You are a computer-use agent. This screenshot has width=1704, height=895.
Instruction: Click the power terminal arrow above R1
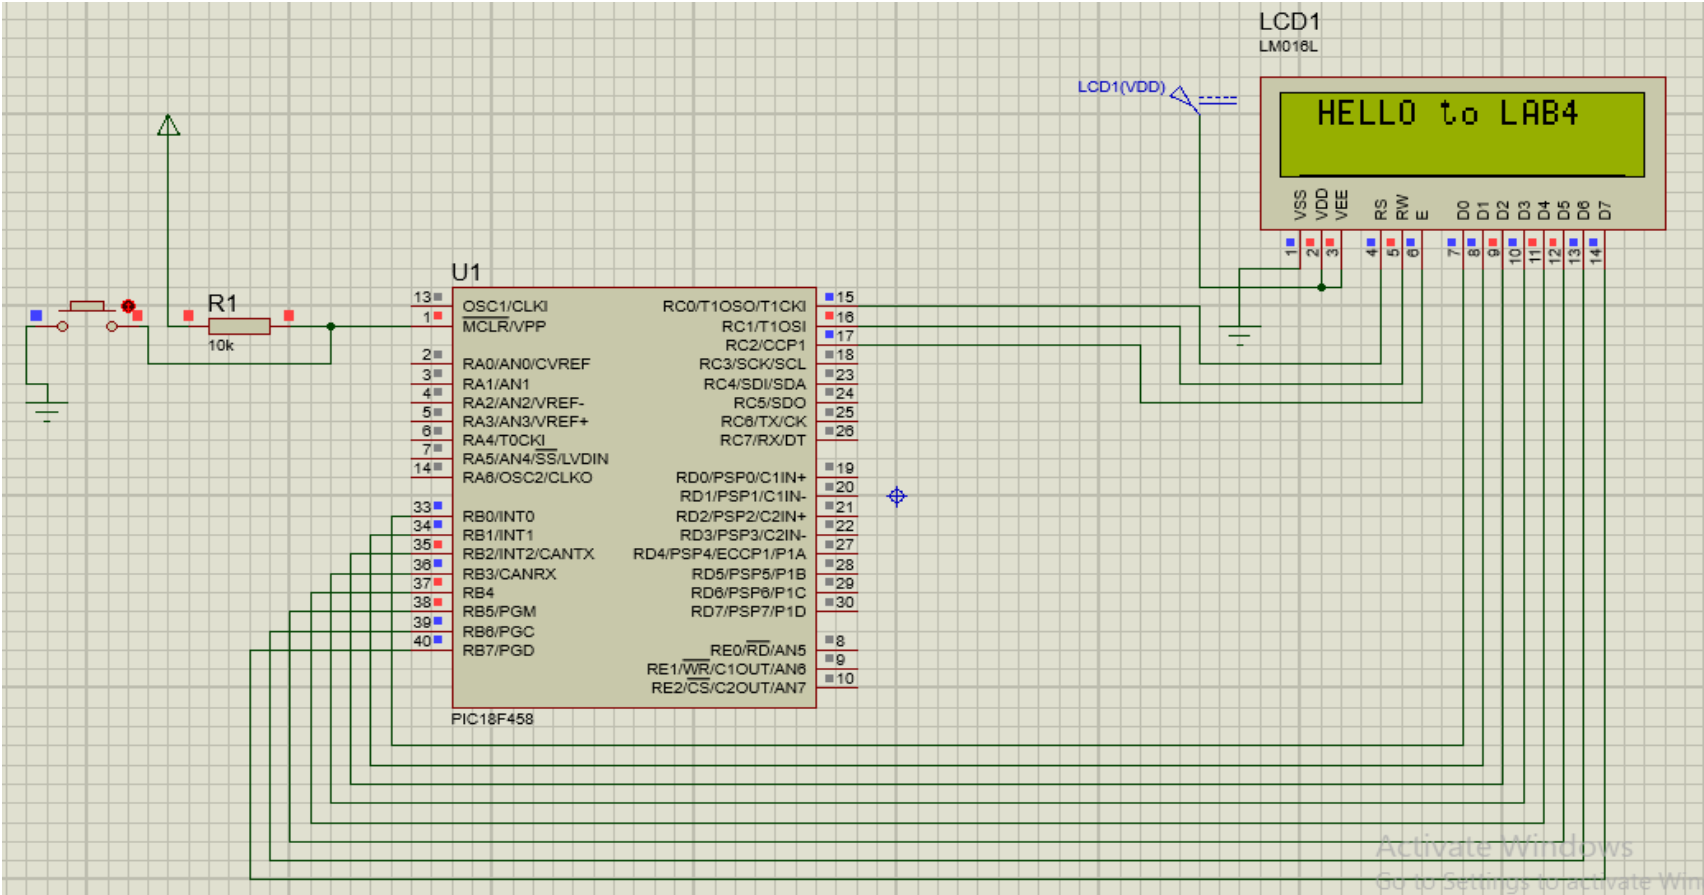[x=169, y=125]
